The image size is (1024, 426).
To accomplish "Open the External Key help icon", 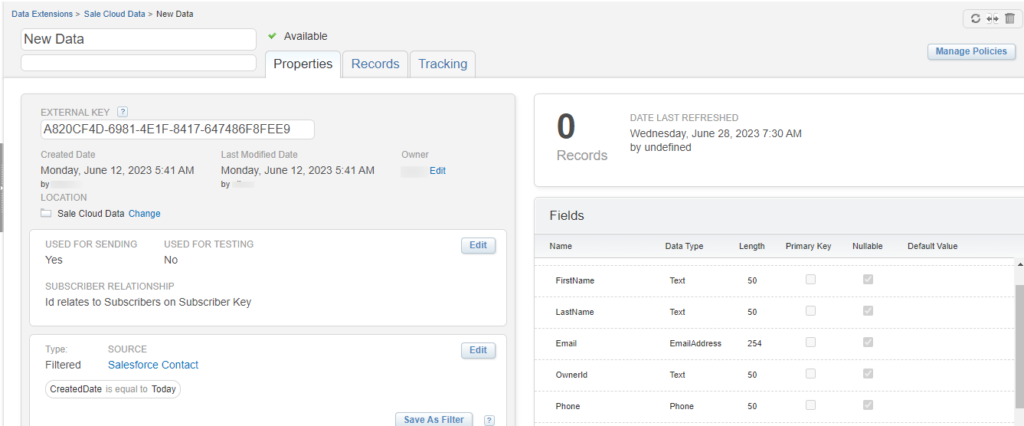I will 123,112.
